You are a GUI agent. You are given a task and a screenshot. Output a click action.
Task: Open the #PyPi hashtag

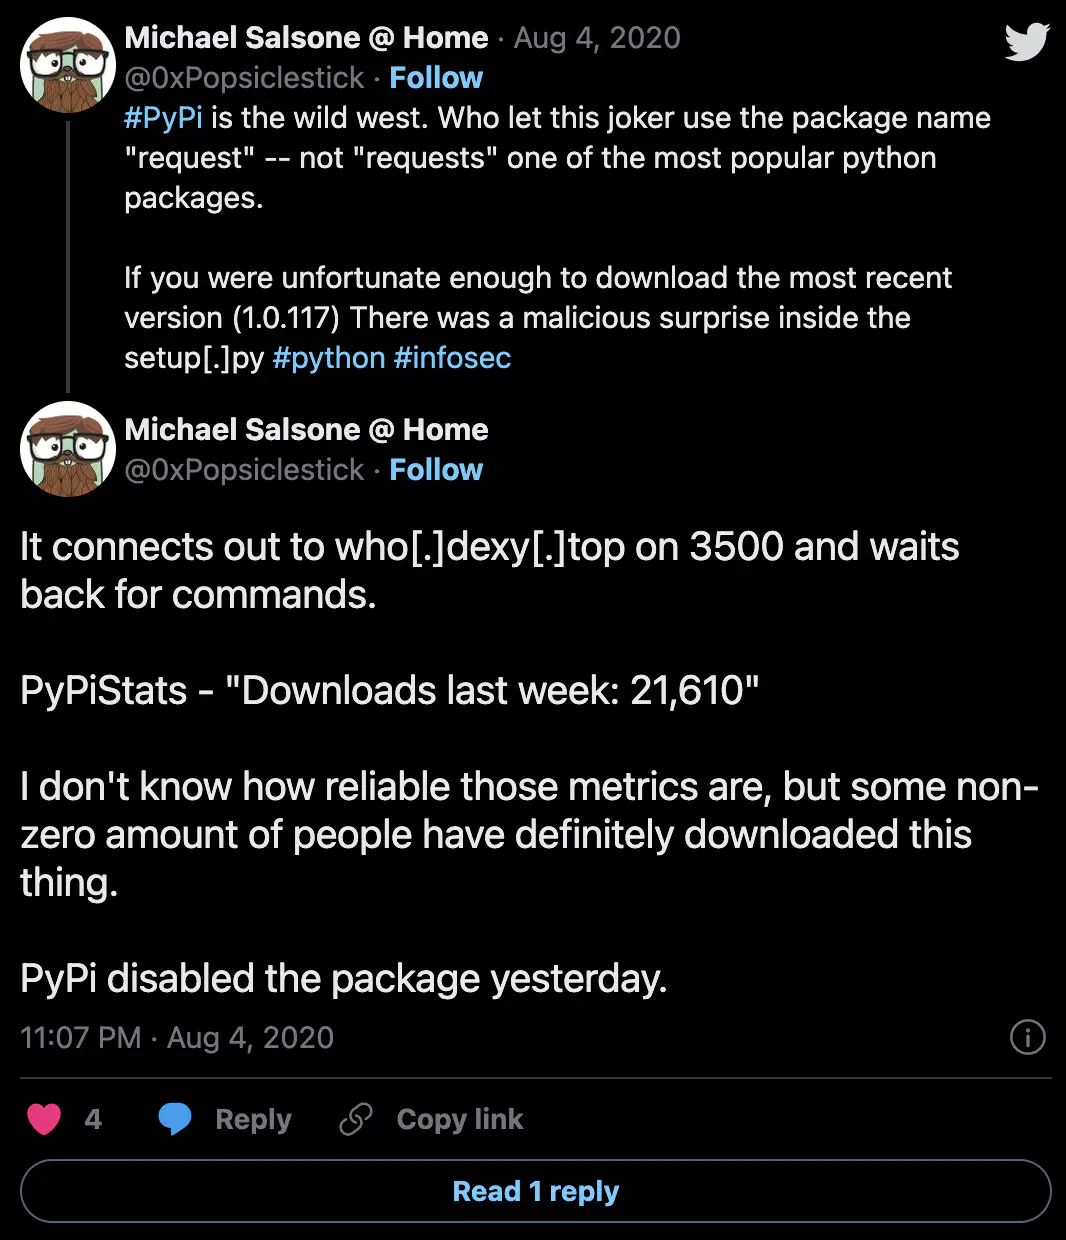coord(163,118)
